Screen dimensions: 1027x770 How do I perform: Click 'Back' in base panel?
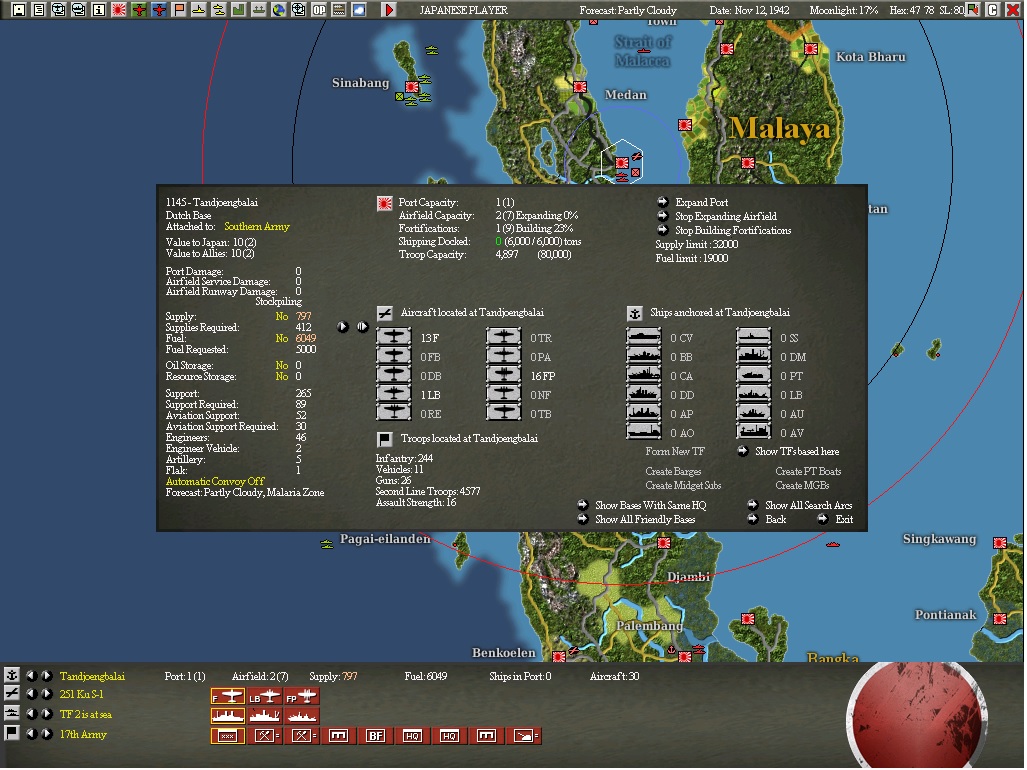(x=775, y=520)
